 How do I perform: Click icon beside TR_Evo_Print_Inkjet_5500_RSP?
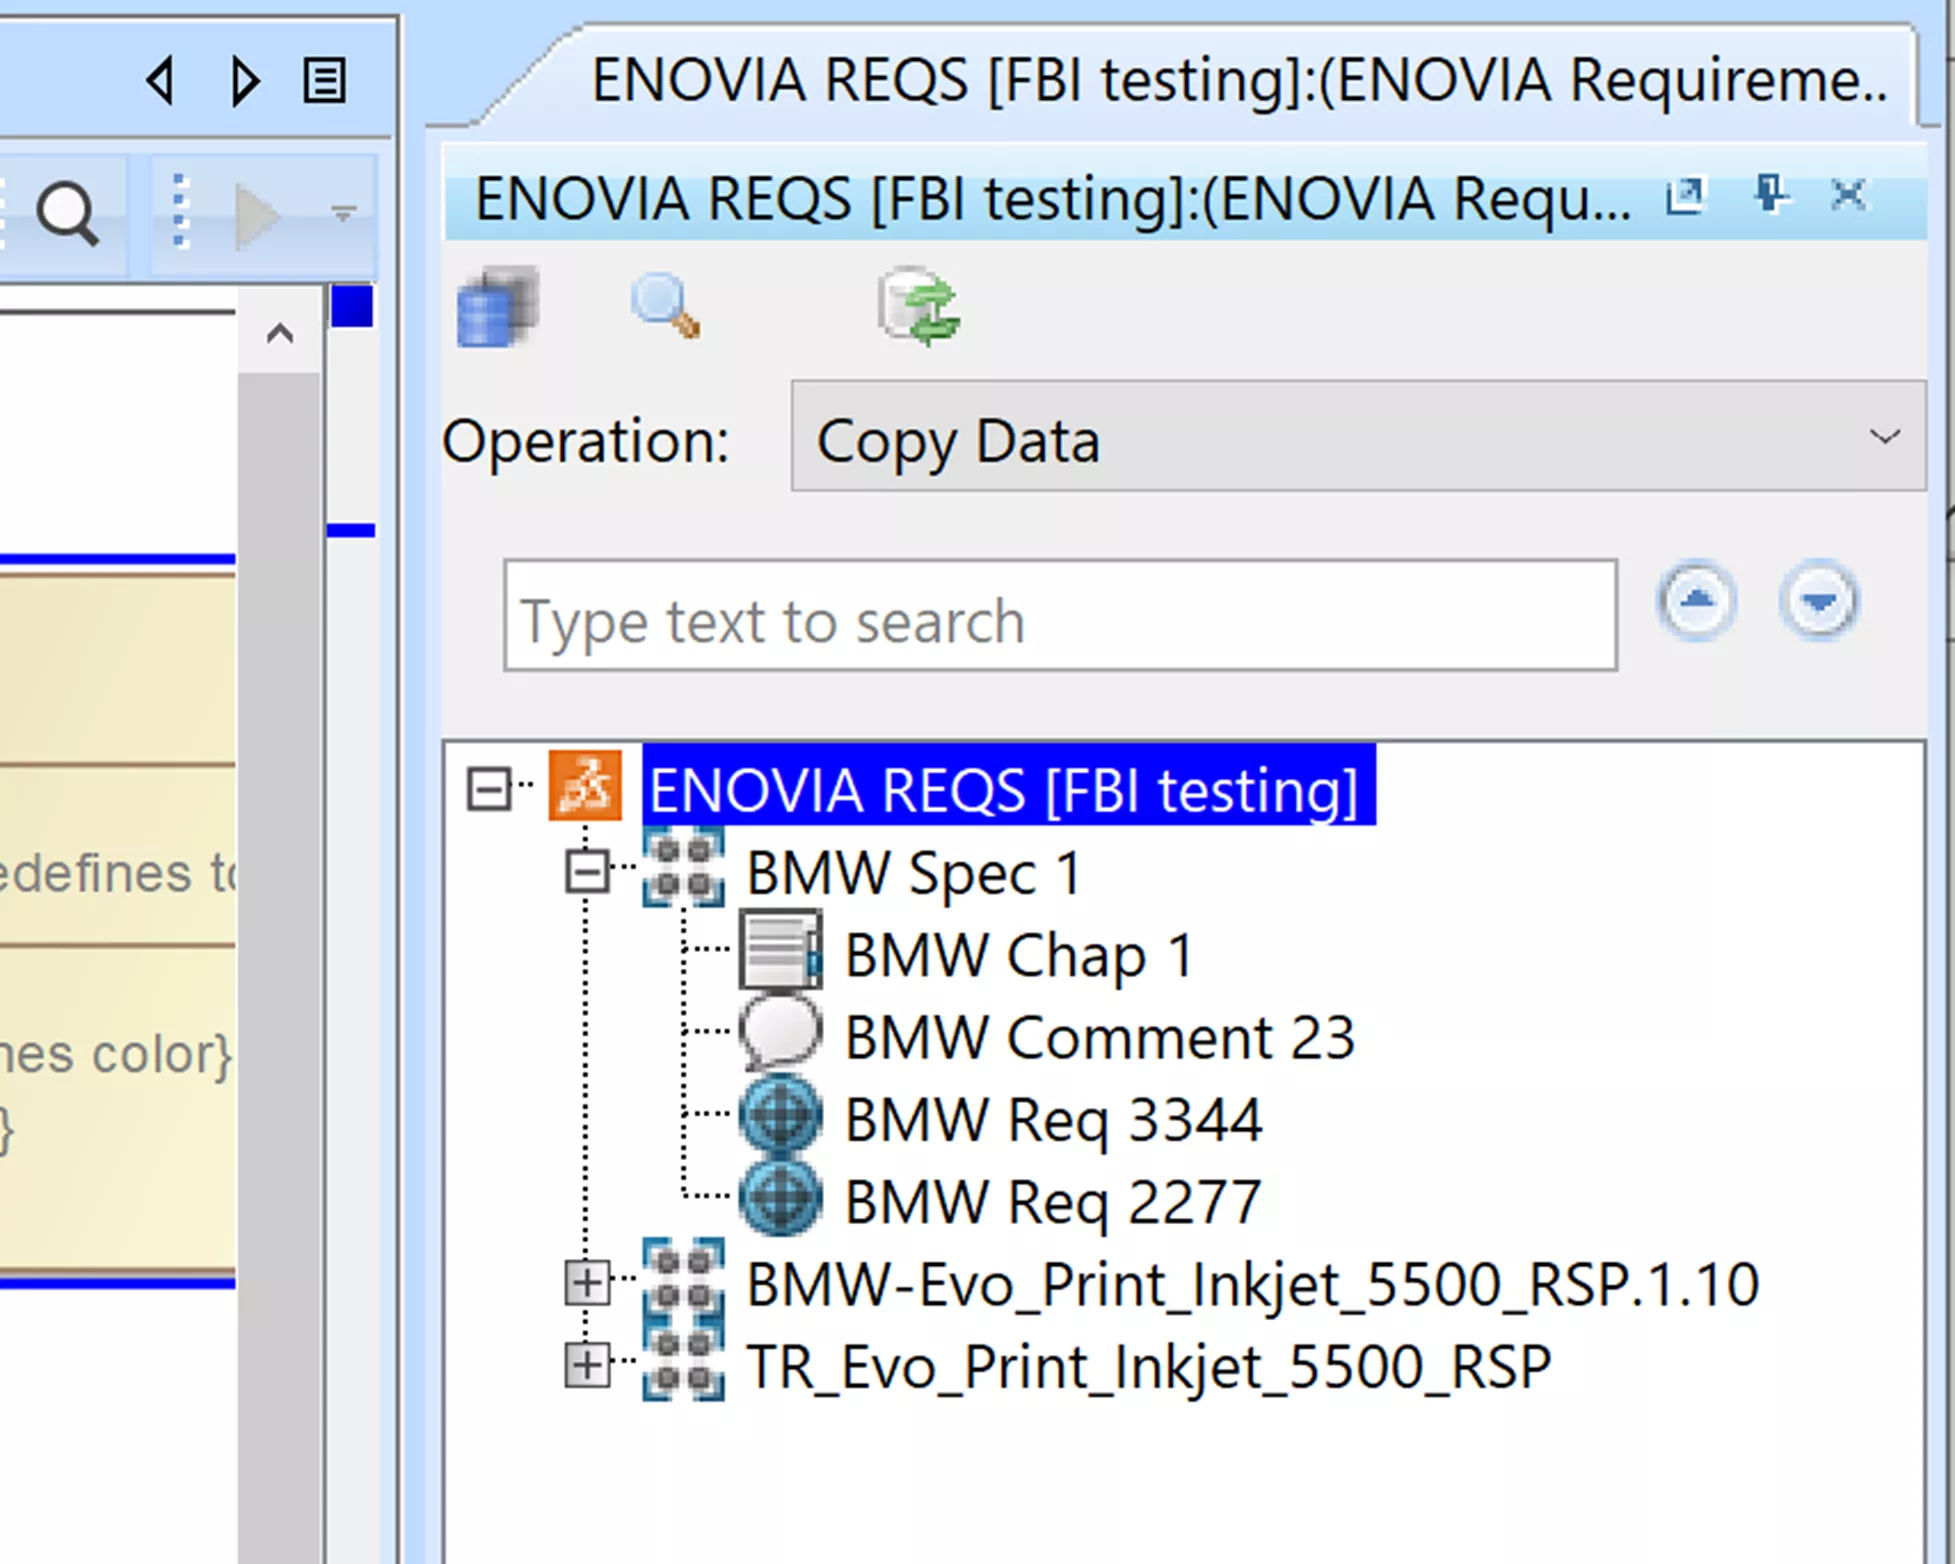click(683, 1361)
